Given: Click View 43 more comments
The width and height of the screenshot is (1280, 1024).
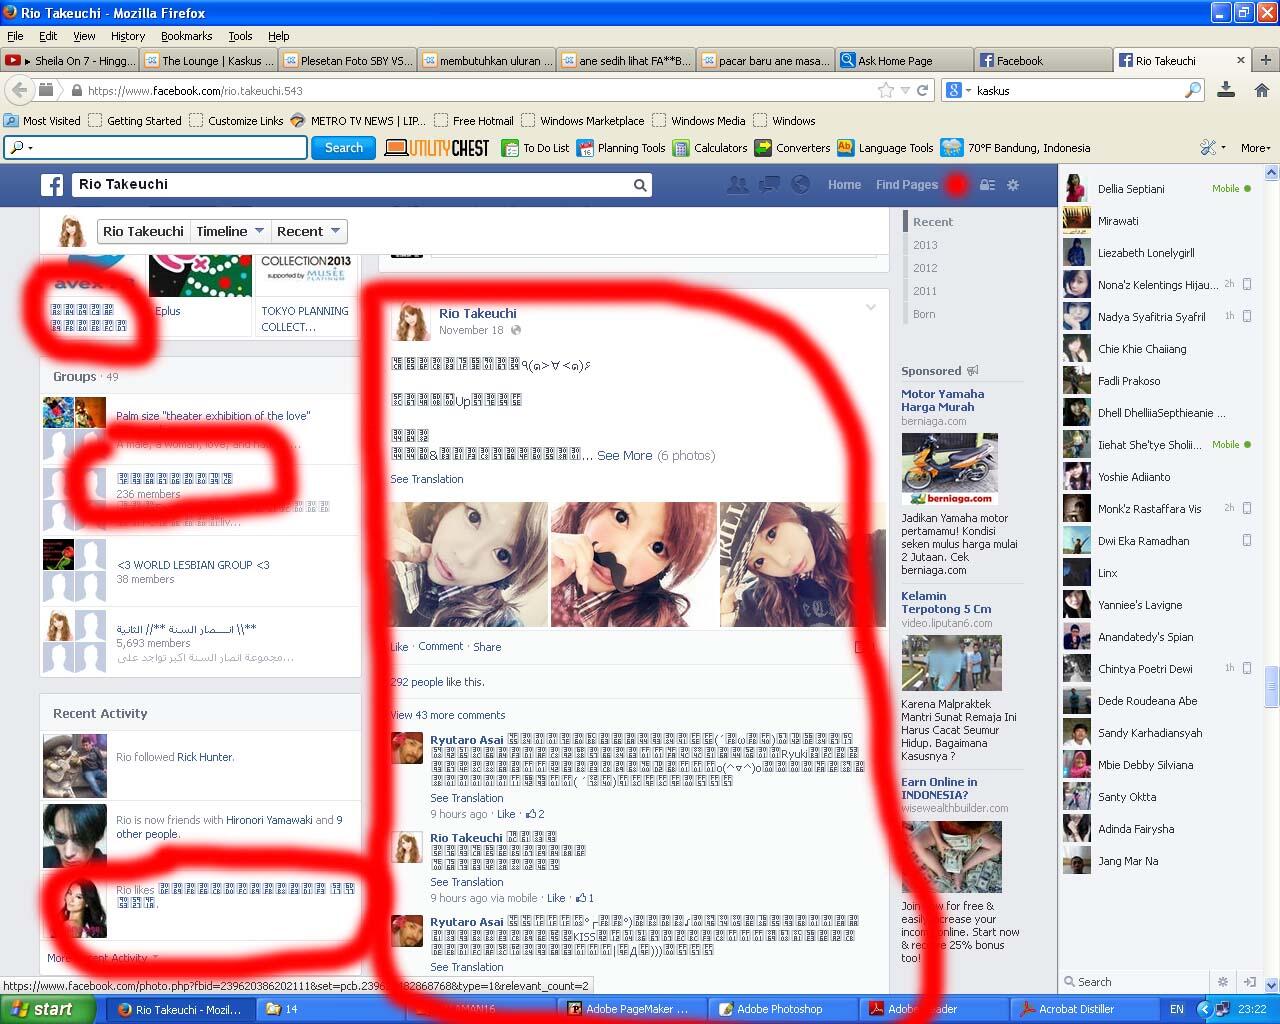Looking at the screenshot, I should [x=448, y=715].
